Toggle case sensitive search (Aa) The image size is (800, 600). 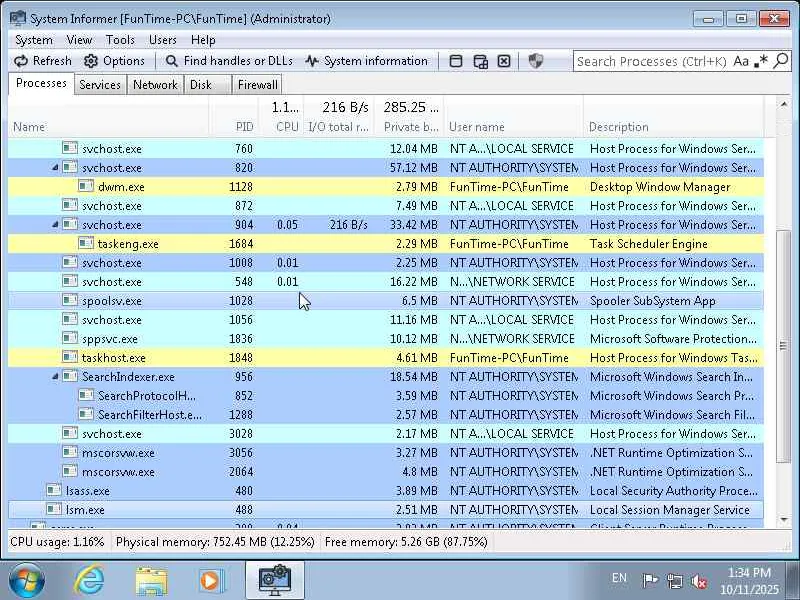(741, 61)
